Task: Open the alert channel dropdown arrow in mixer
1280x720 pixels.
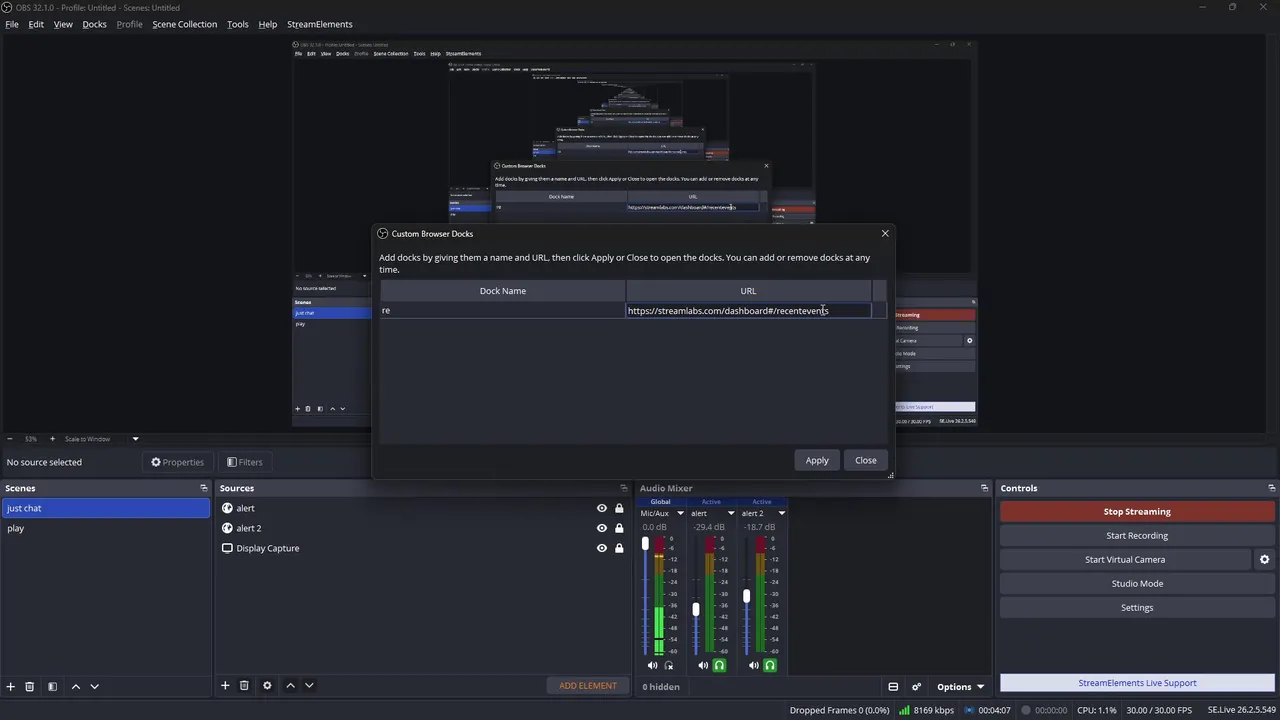Action: point(731,513)
